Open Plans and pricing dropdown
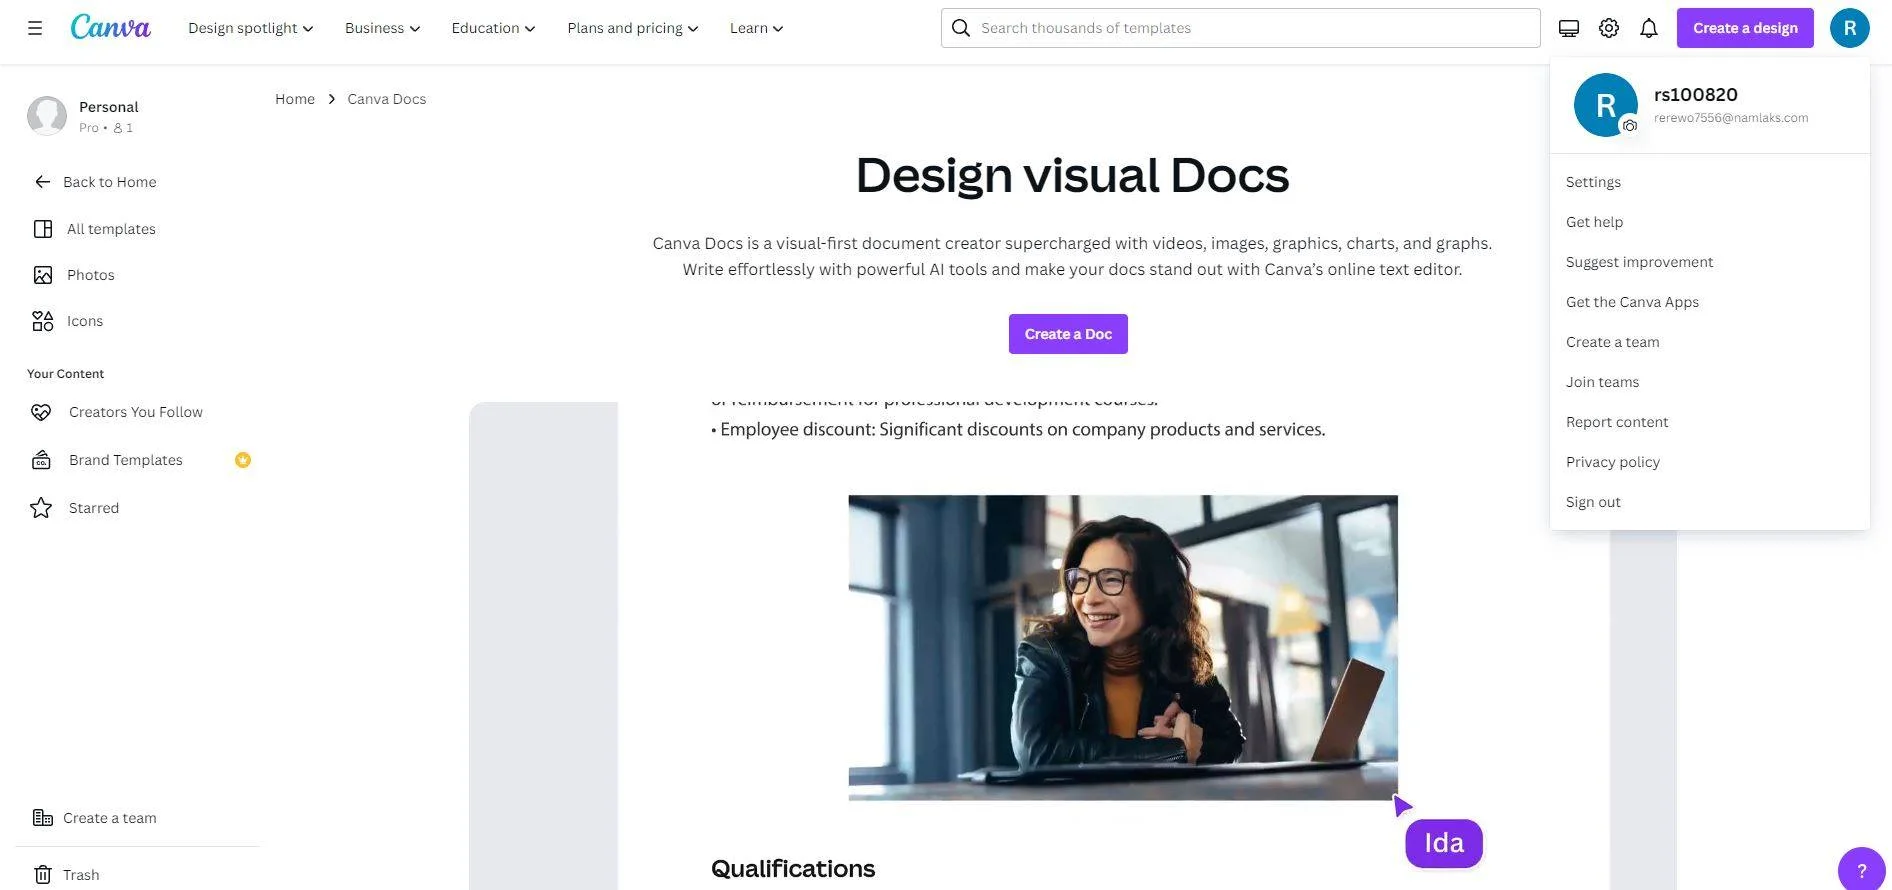 633,28
